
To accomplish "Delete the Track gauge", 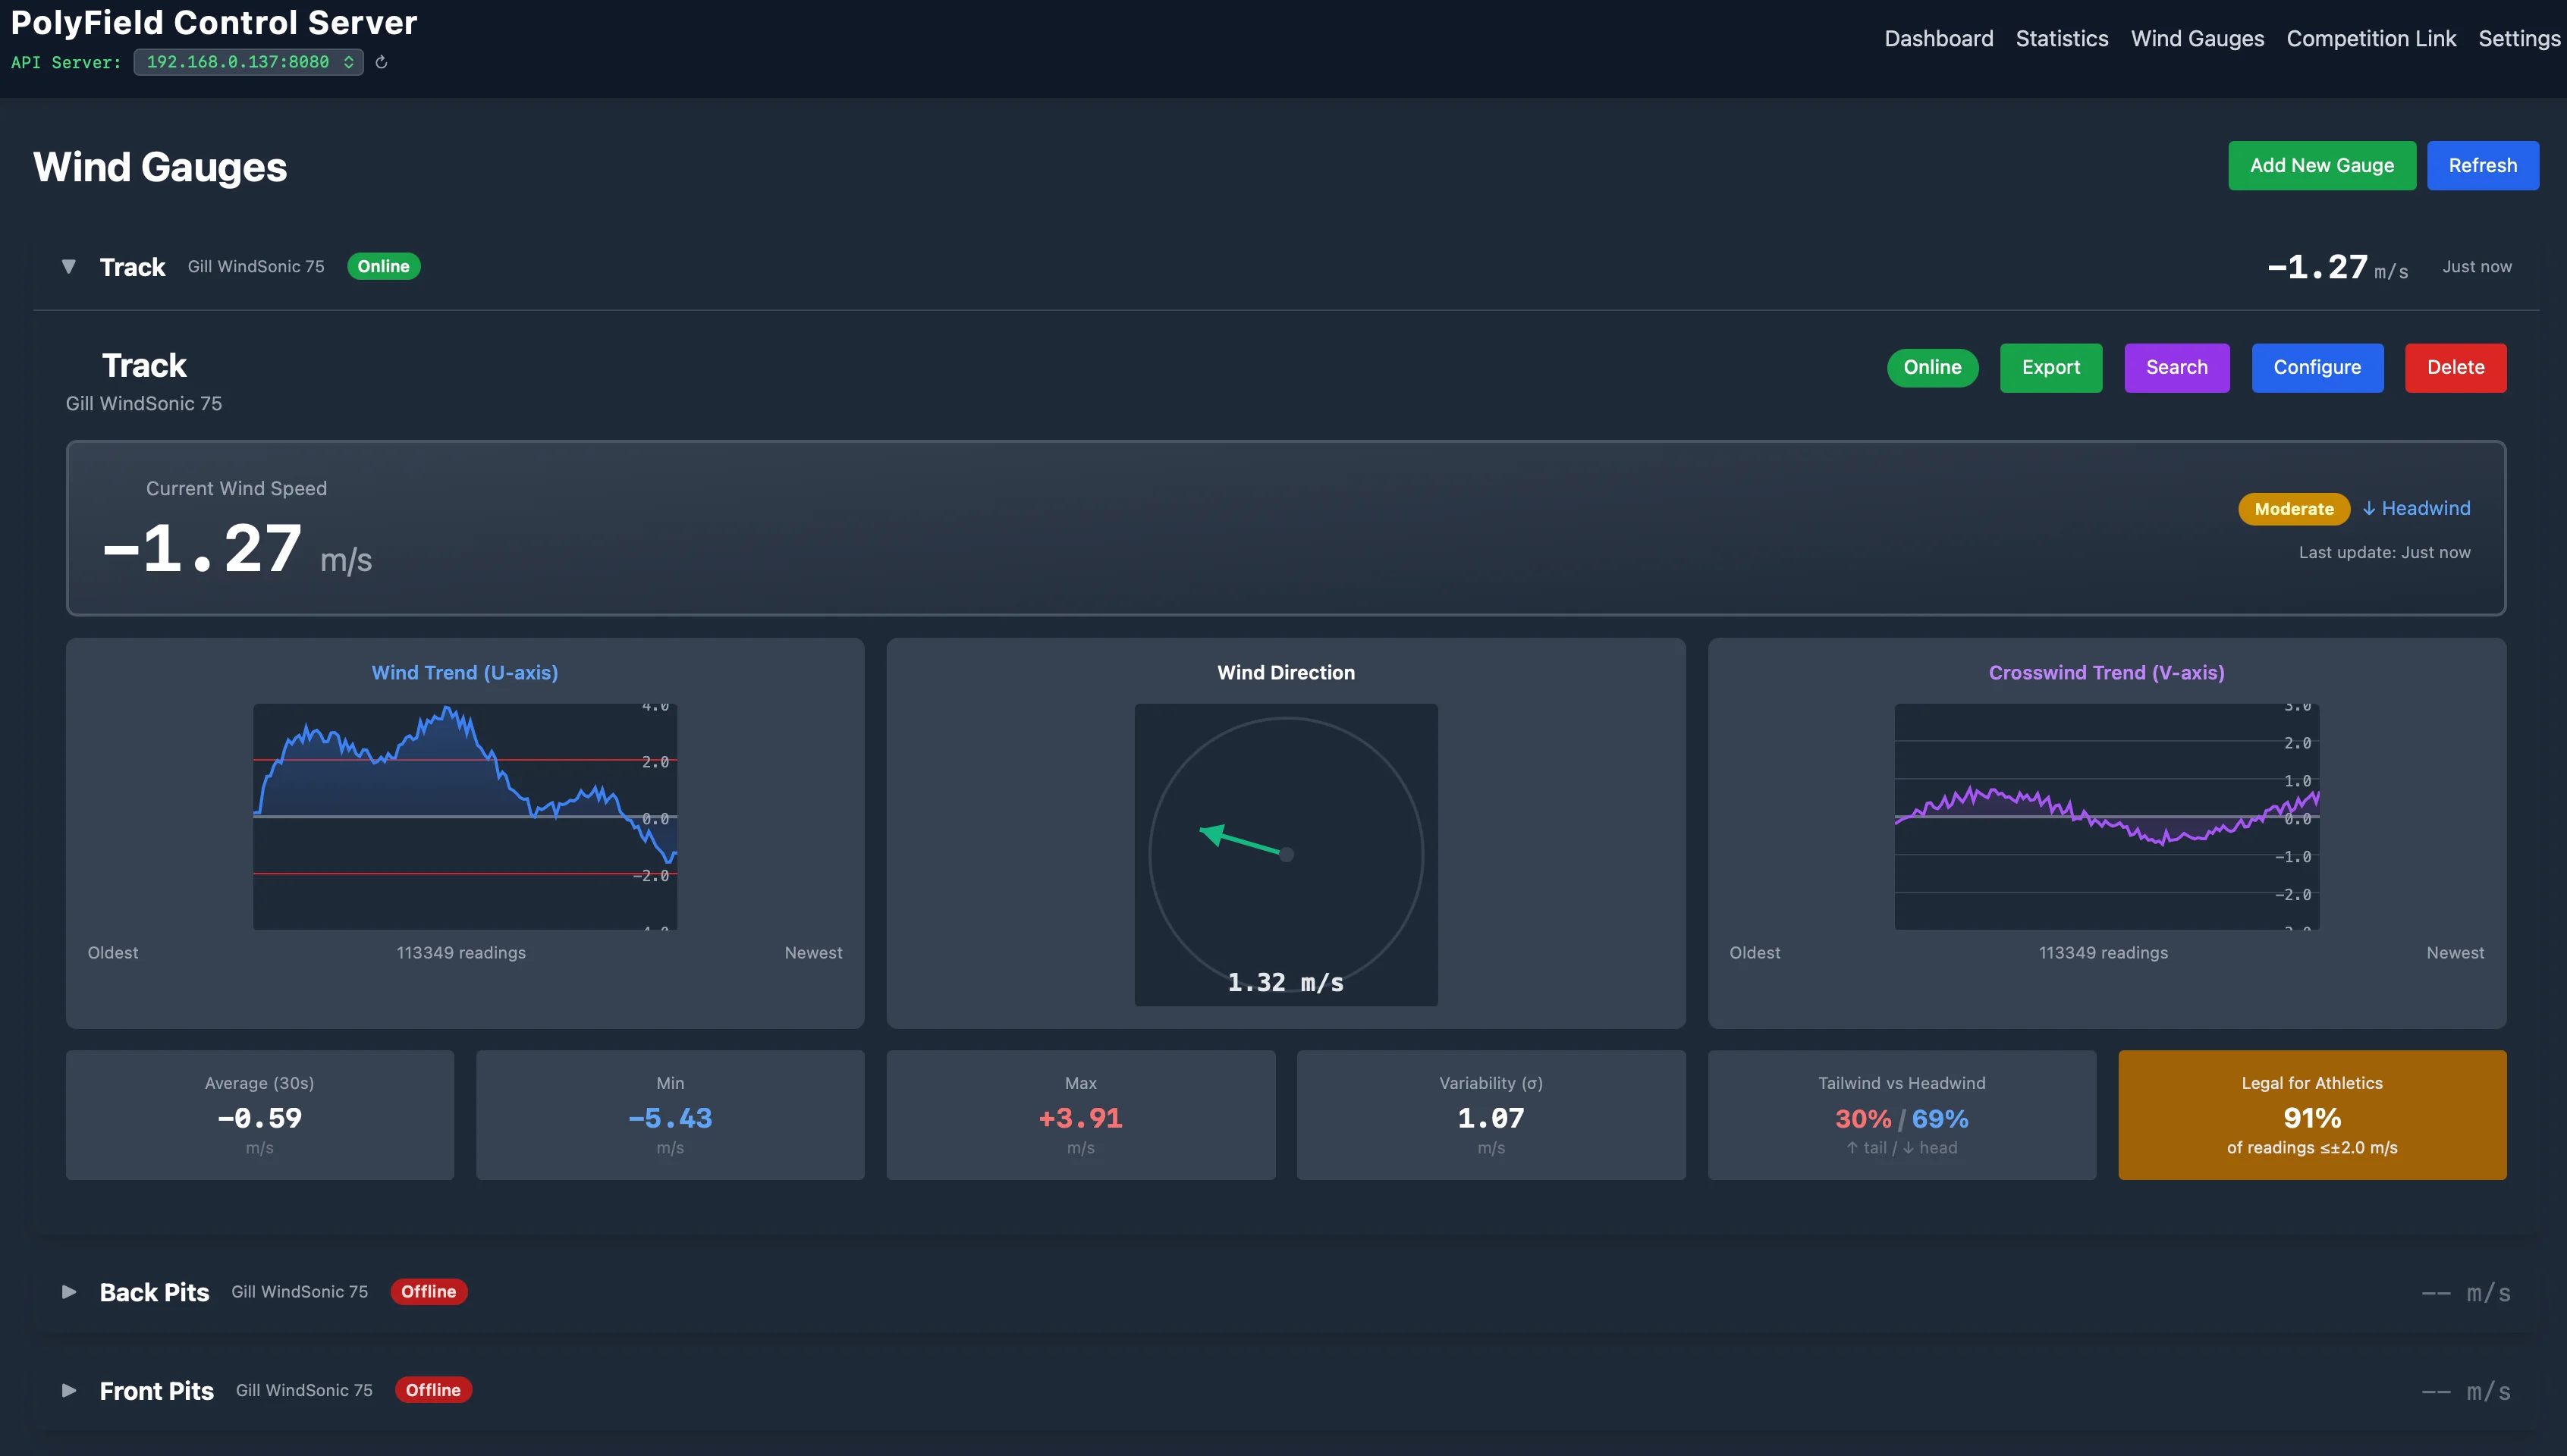I will tap(2455, 367).
